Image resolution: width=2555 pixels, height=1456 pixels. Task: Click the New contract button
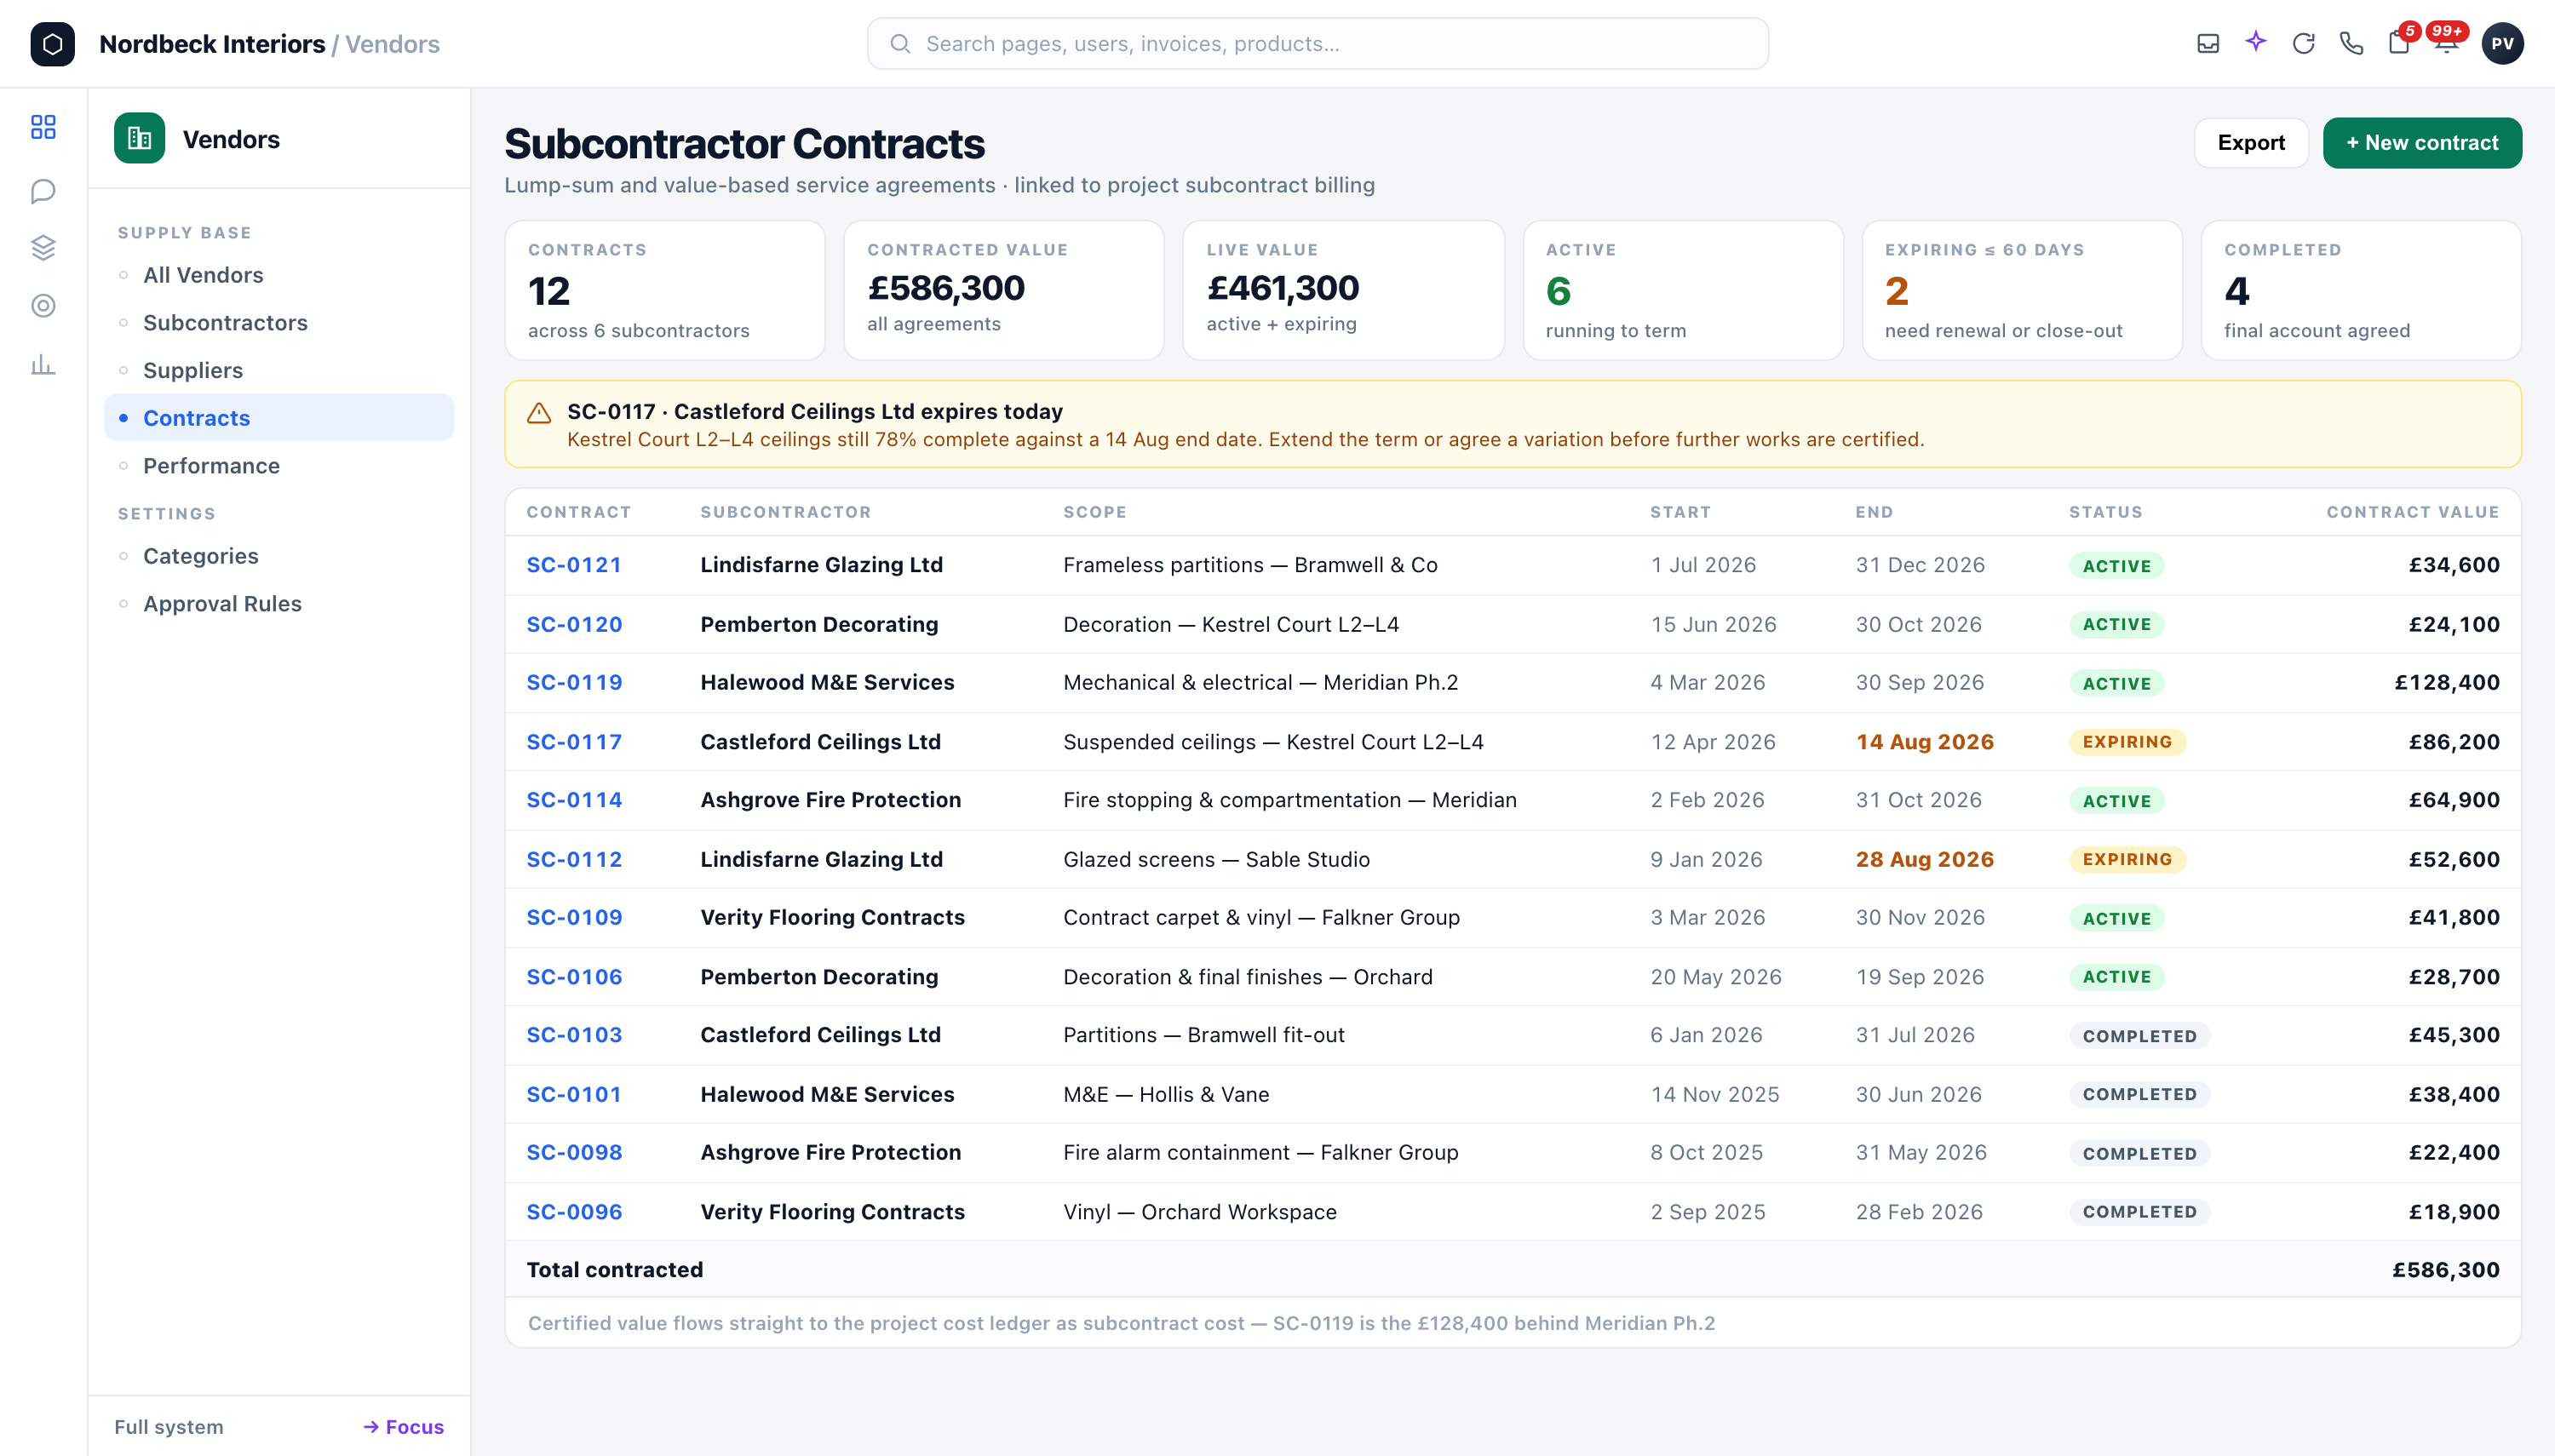2421,142
